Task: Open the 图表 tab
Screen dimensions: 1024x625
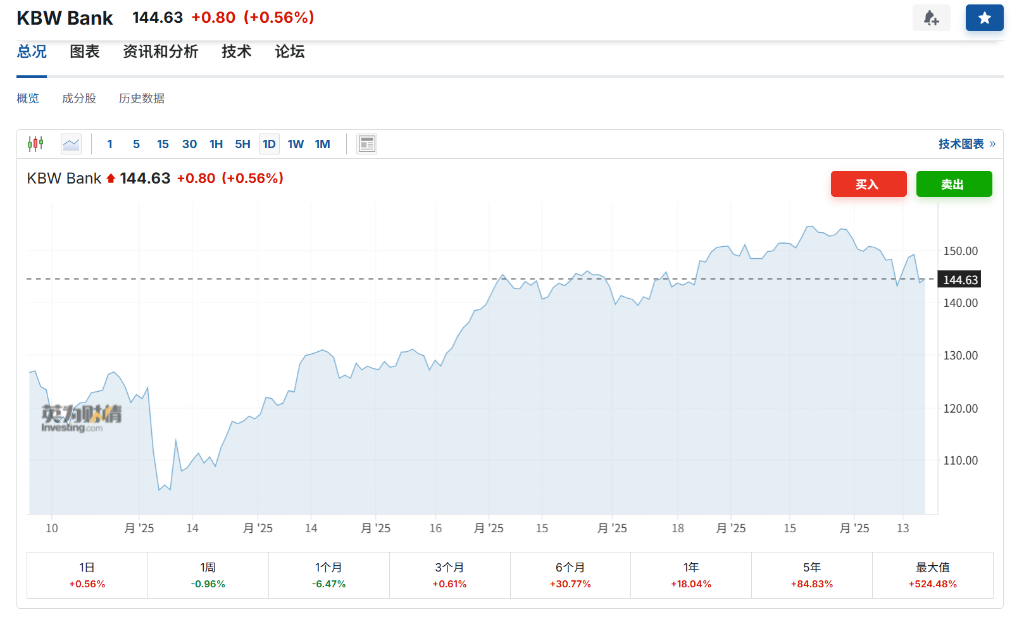Action: pos(85,52)
